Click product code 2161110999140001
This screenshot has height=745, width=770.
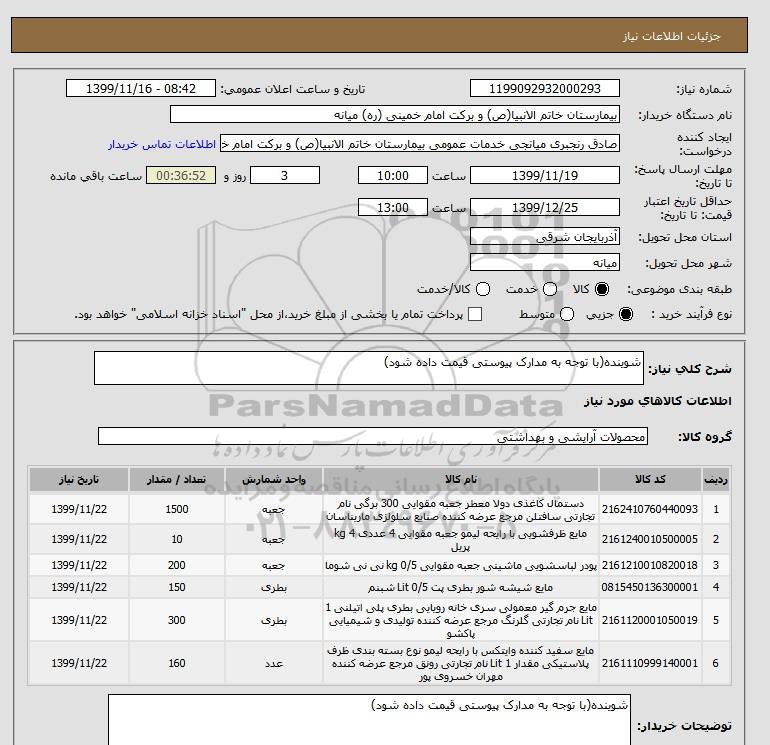click(650, 663)
